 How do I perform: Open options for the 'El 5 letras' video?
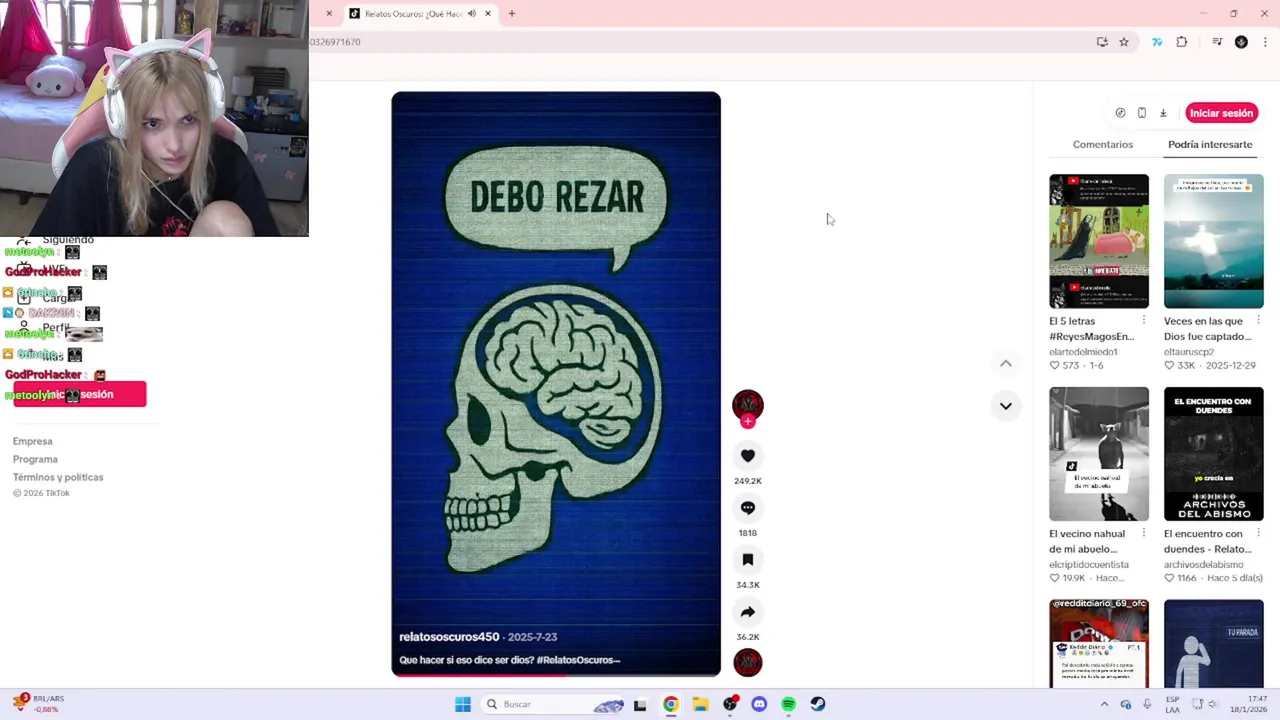tap(1144, 321)
